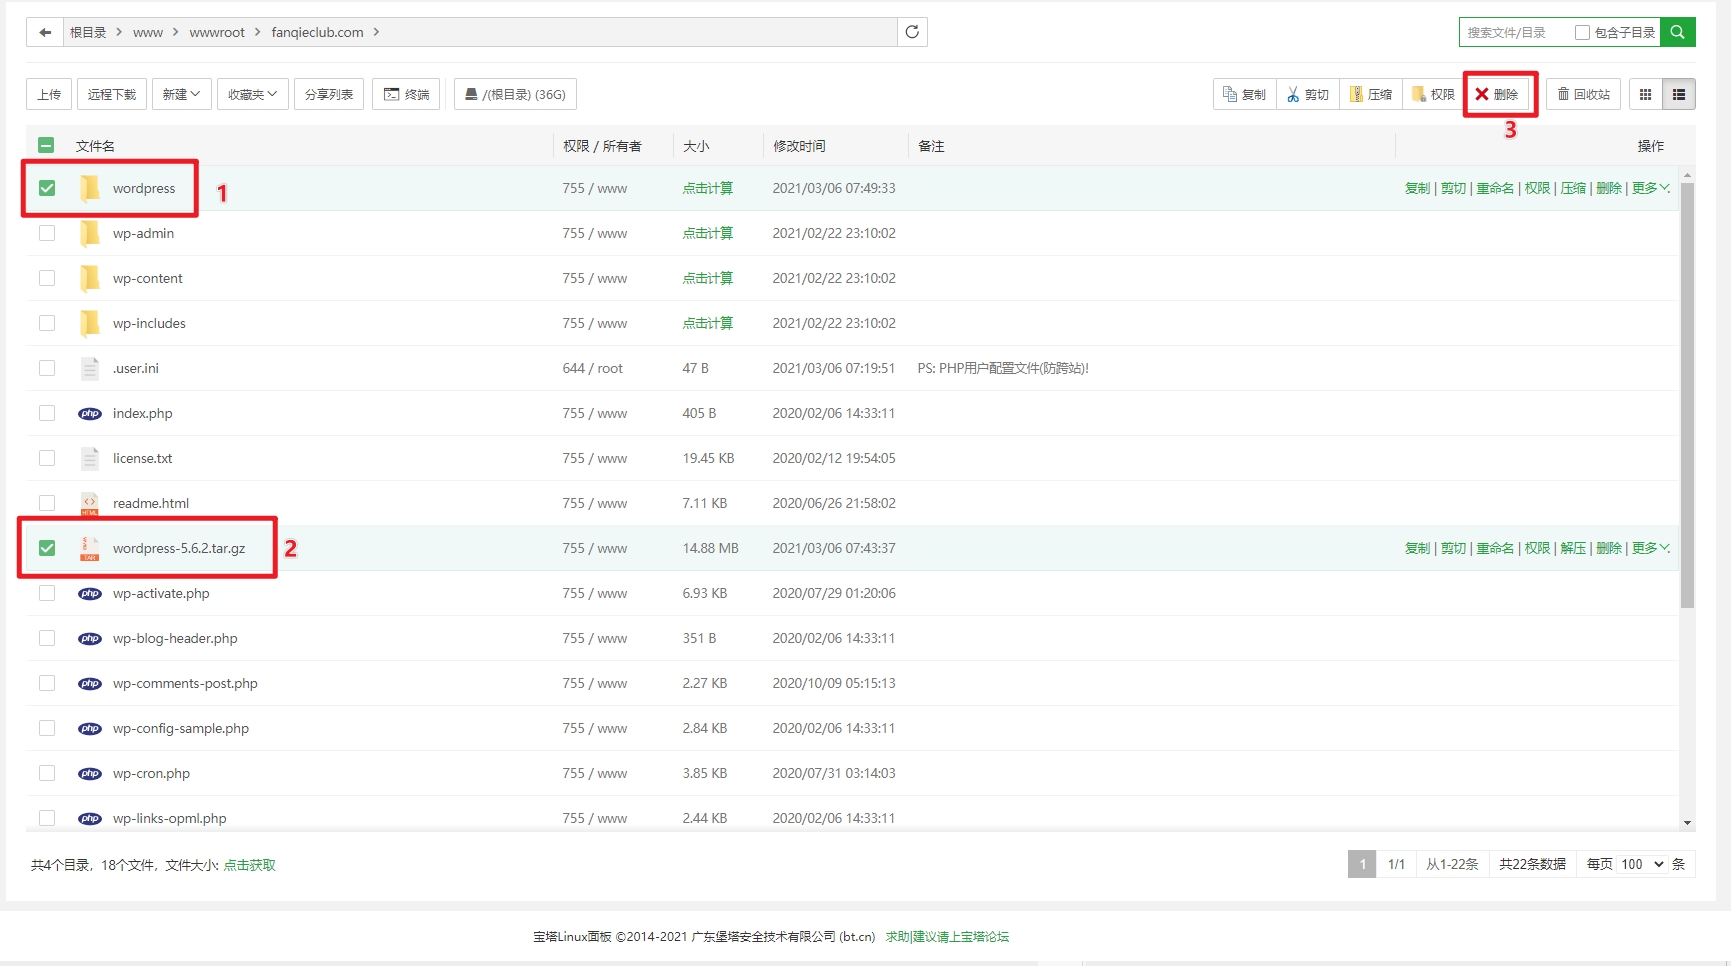1731x966 pixels.
Task: Uncheck the wordpress folder checkbox
Action: [47, 188]
